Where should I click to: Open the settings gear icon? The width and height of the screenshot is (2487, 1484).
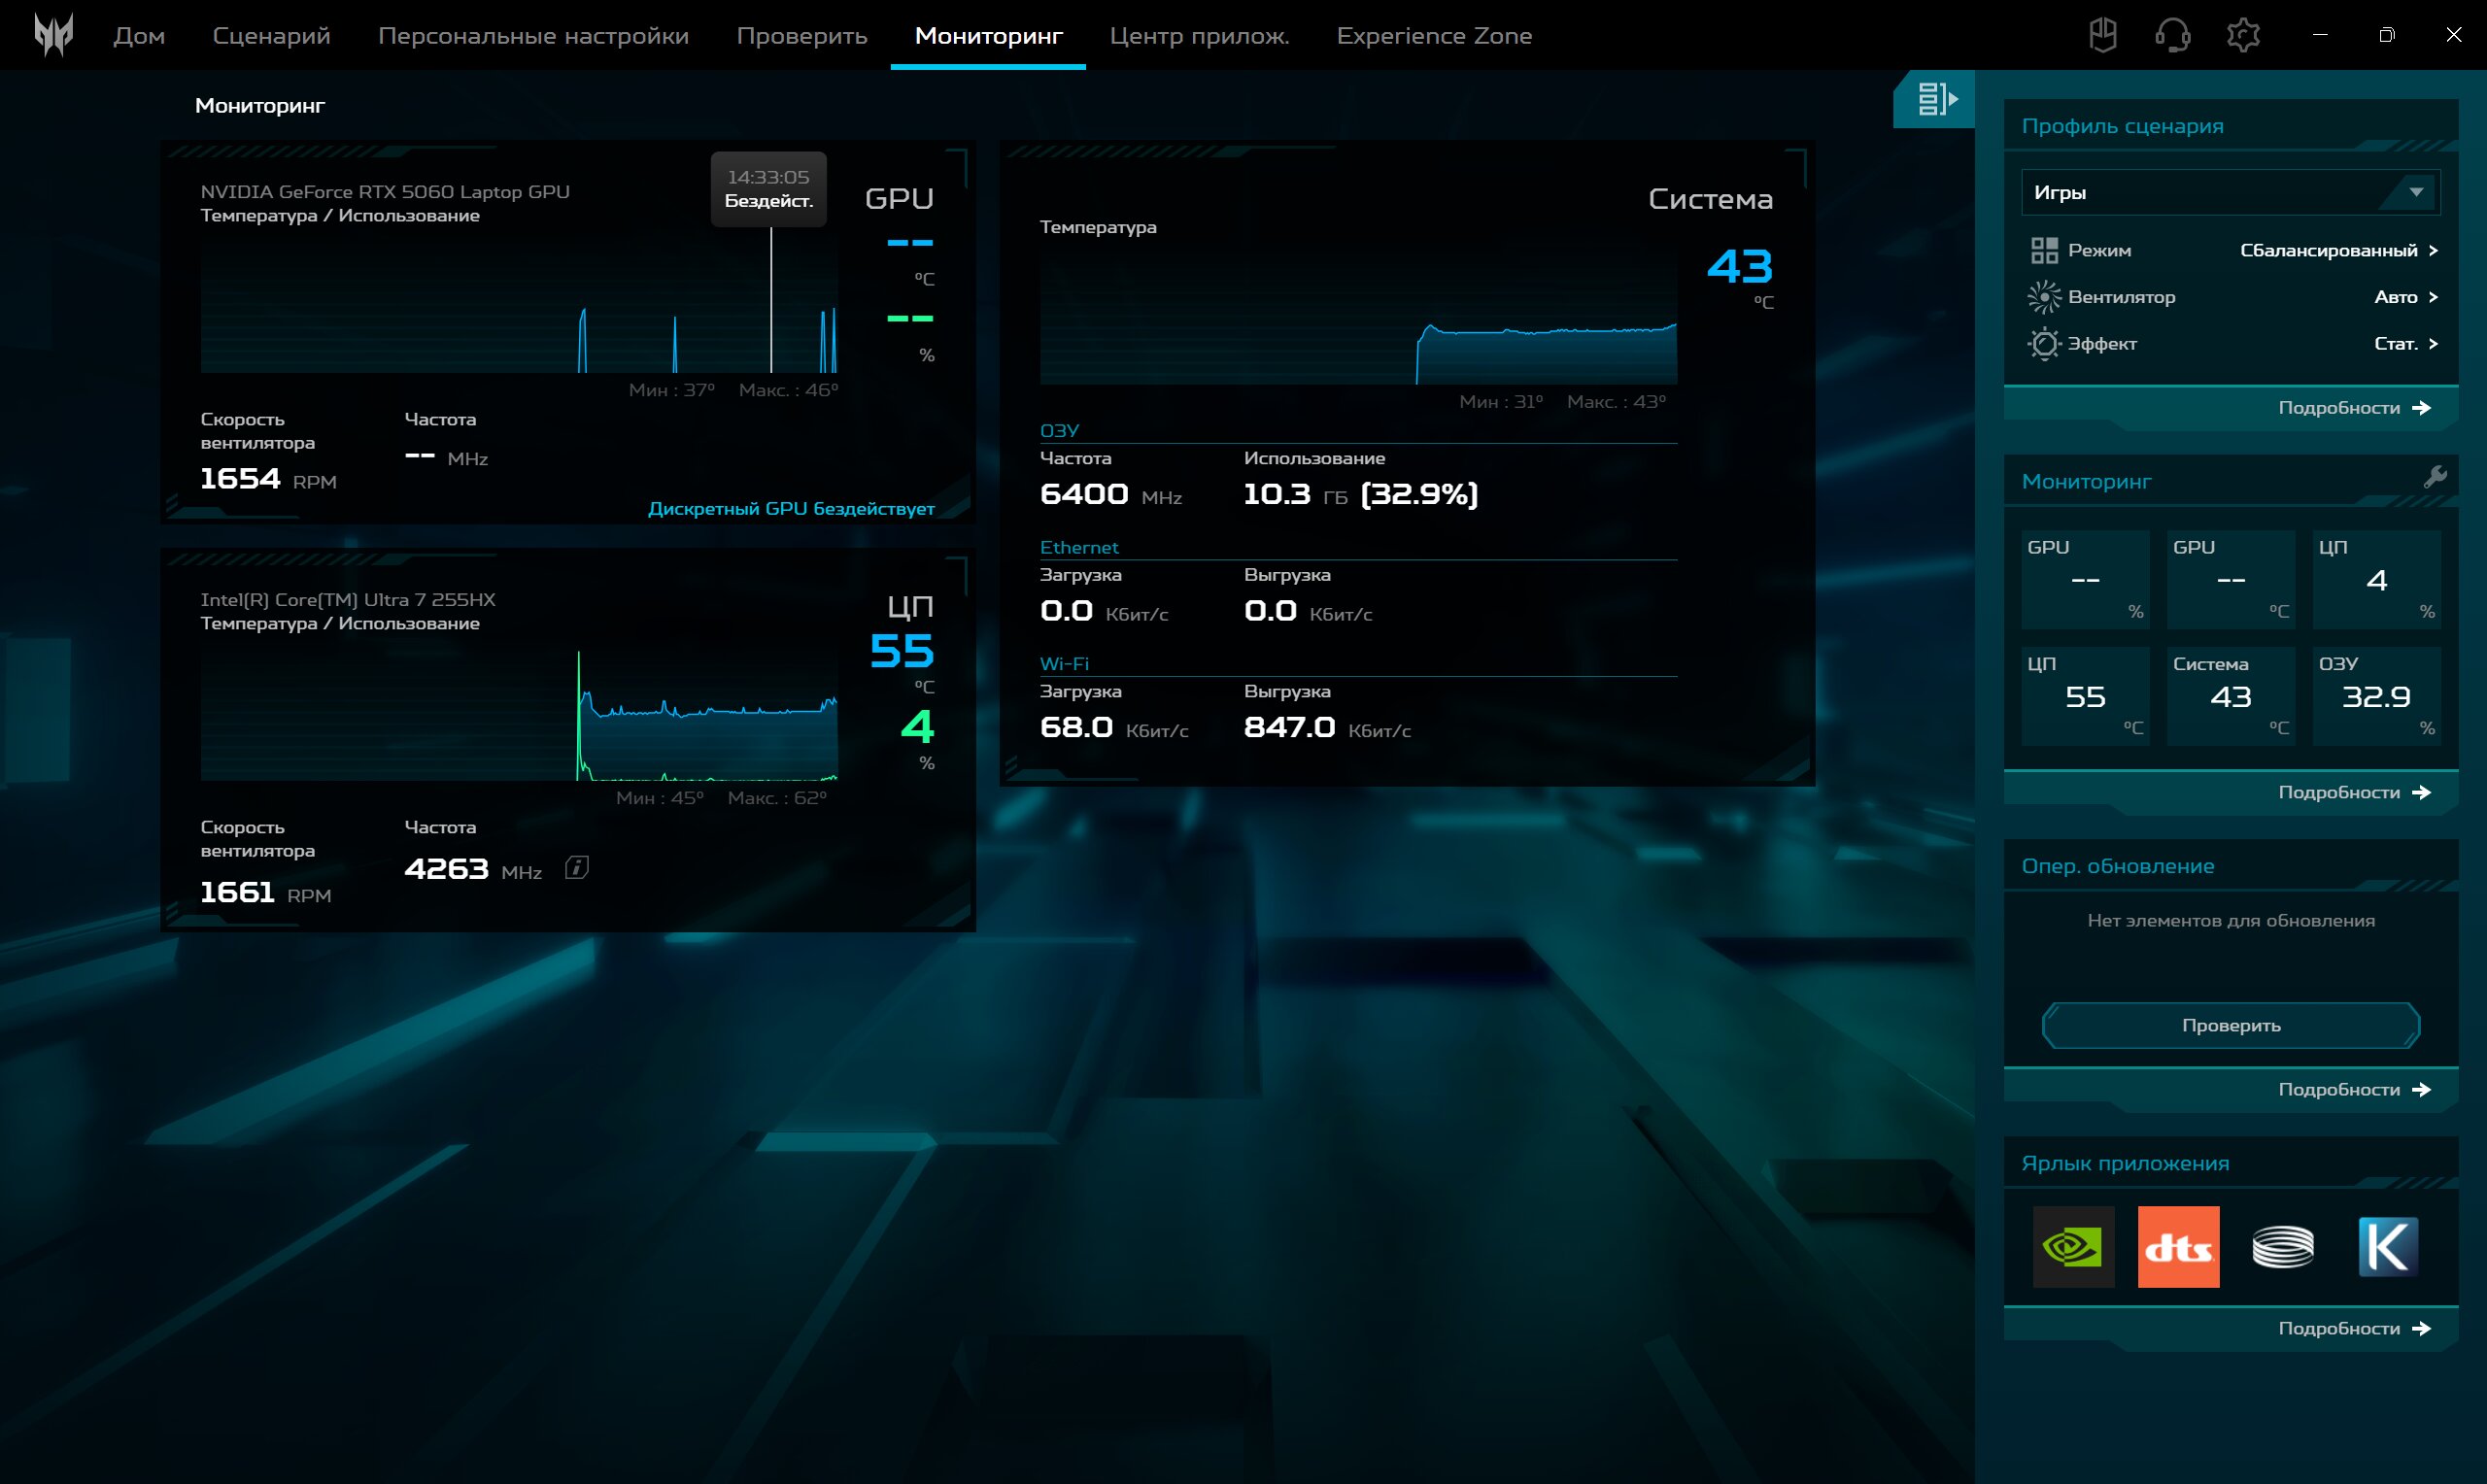2243,35
